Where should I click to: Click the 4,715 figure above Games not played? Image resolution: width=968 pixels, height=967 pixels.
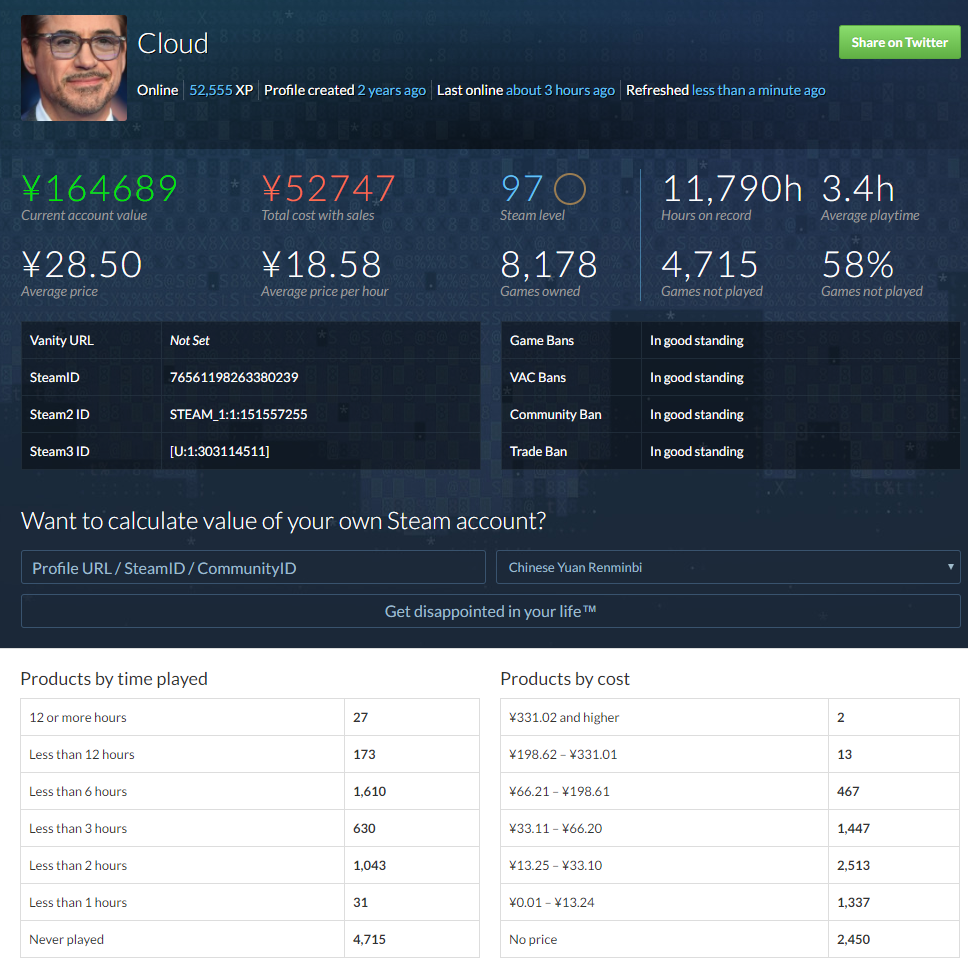coord(710,264)
